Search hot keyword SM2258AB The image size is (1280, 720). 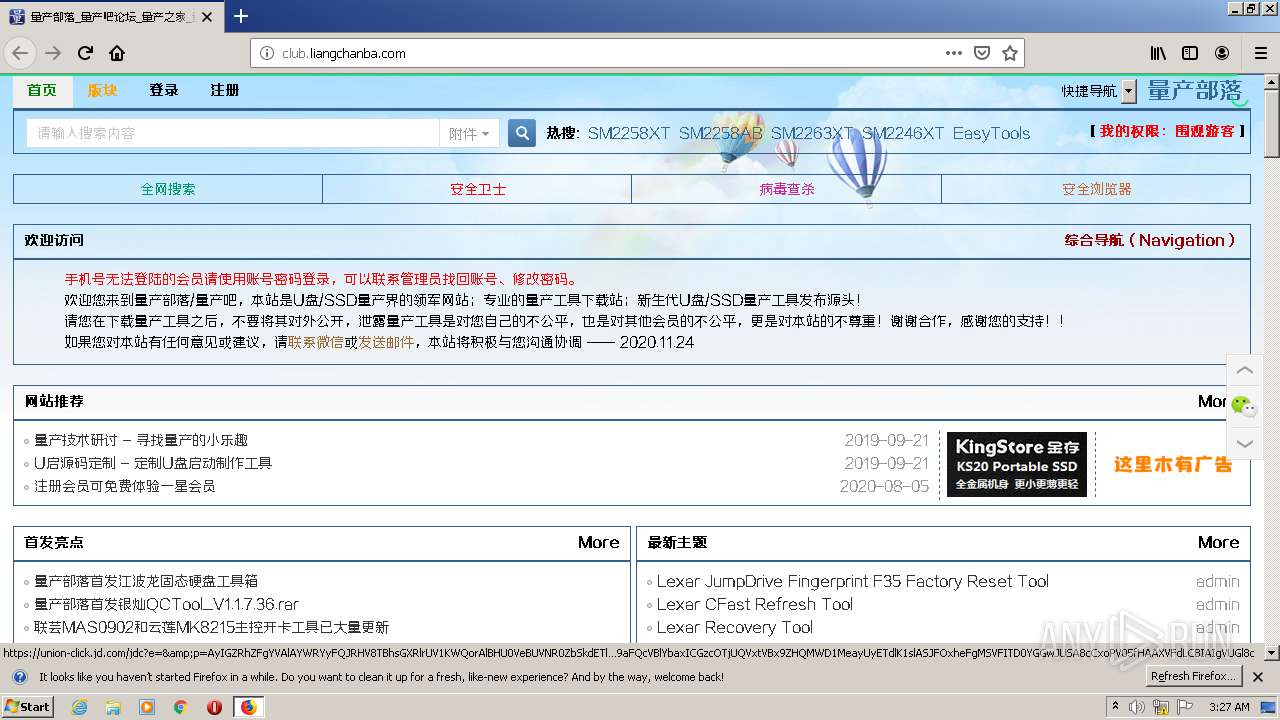tap(720, 133)
